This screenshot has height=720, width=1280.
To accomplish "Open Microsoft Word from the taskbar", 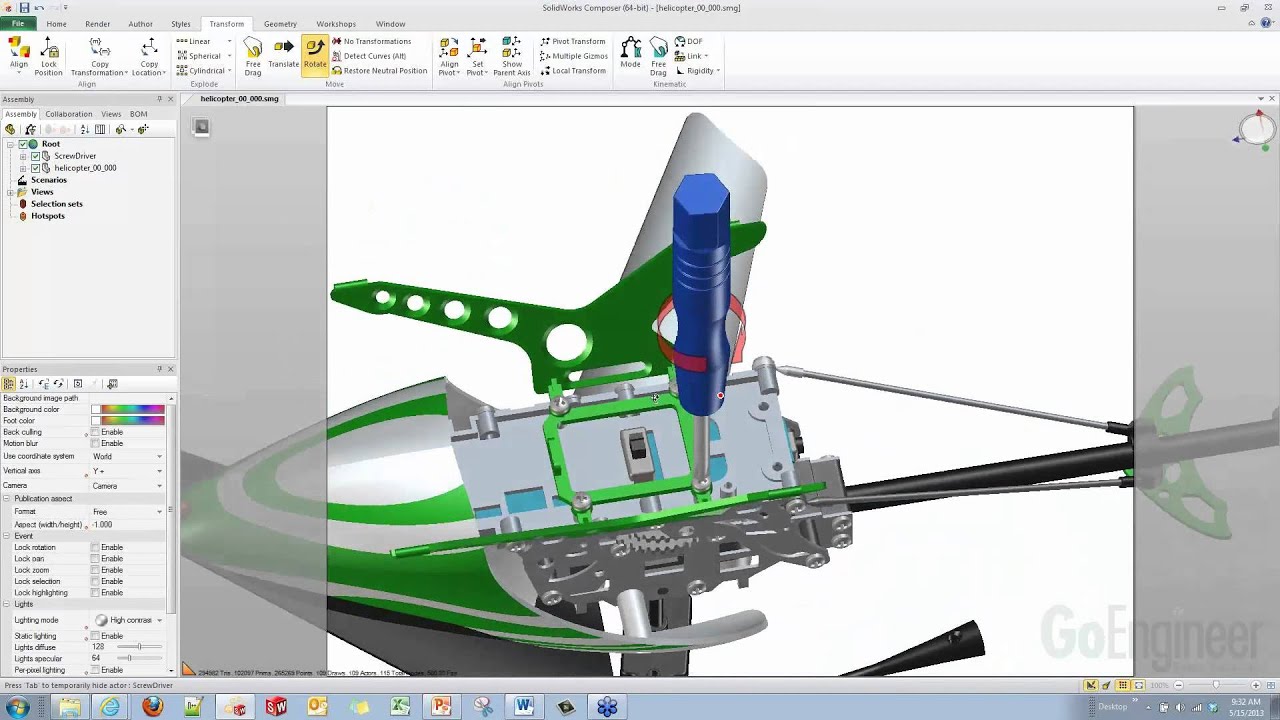I will coord(524,707).
